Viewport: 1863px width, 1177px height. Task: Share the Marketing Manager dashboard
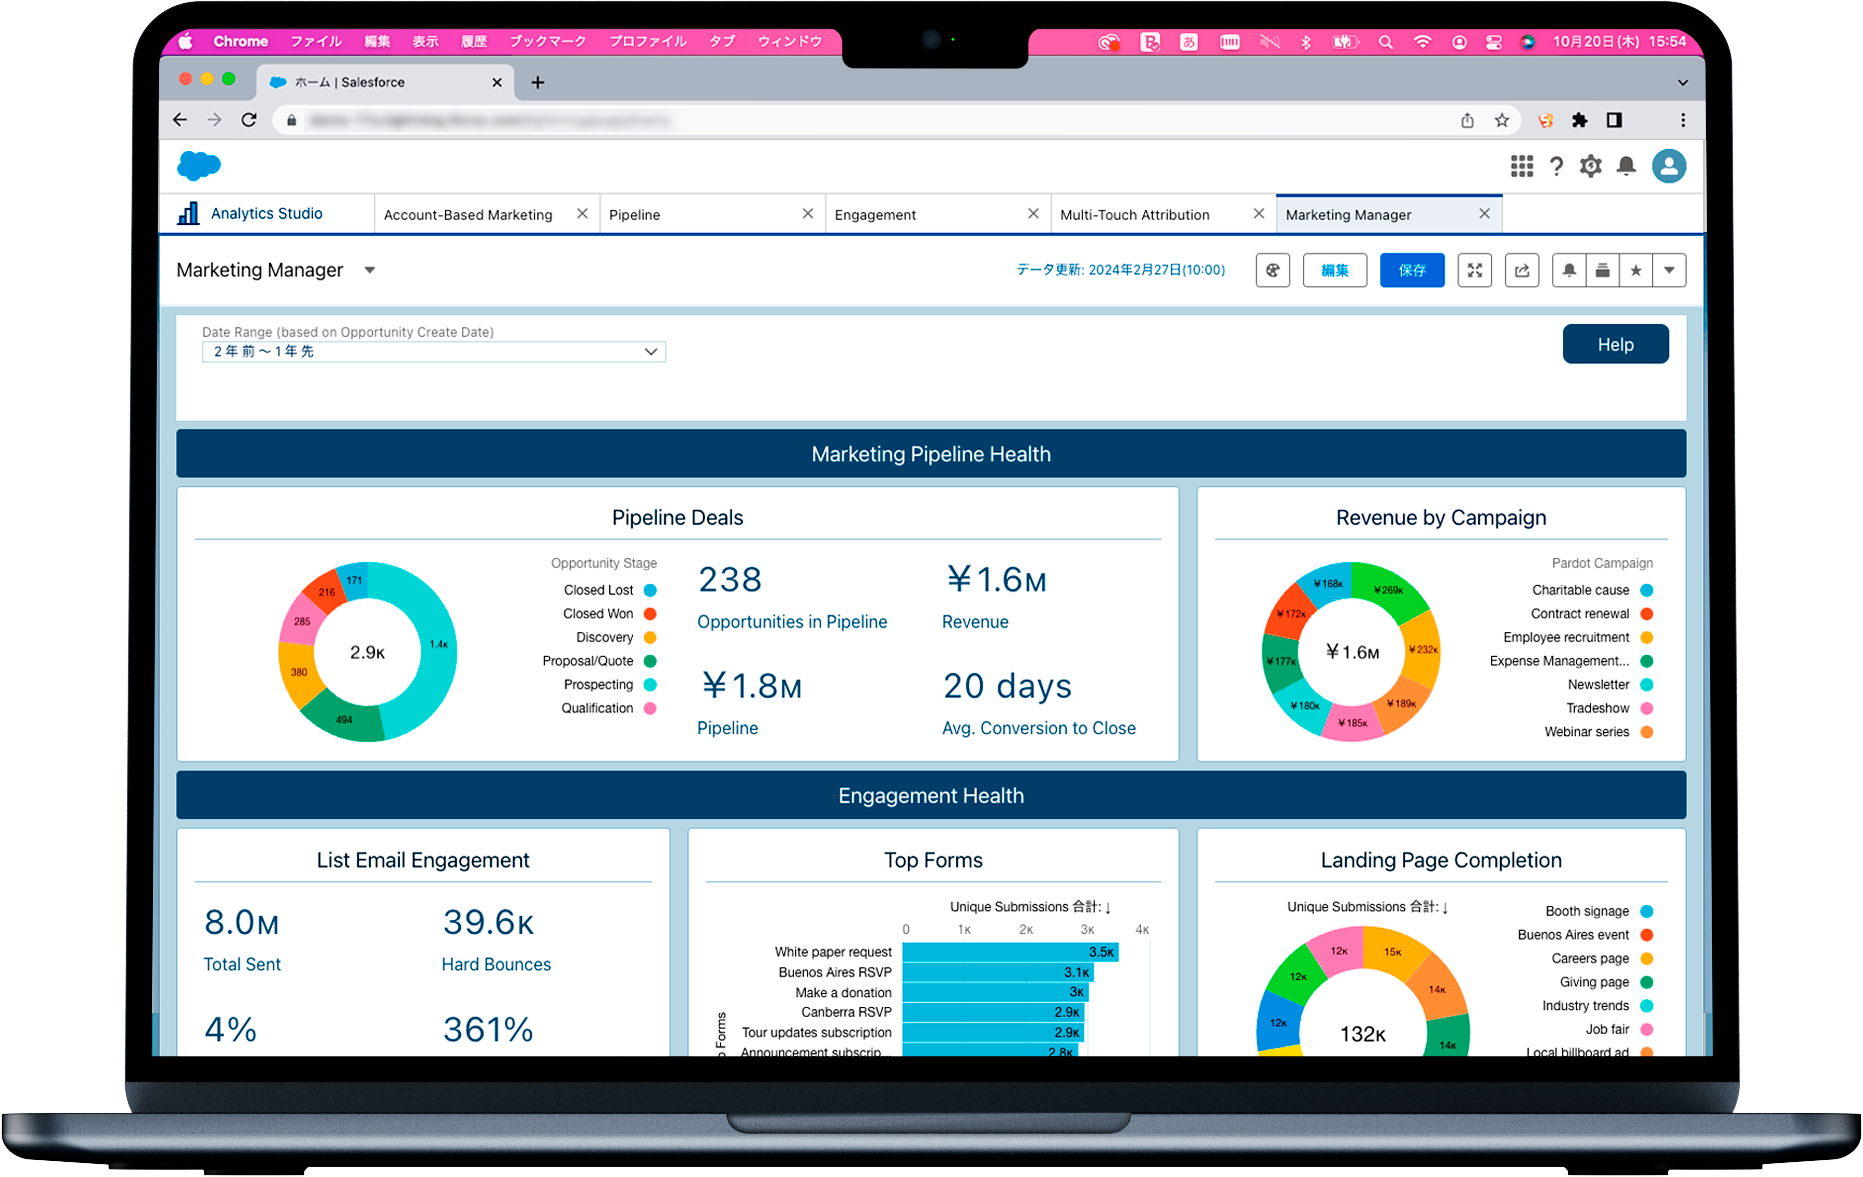pos(1521,270)
